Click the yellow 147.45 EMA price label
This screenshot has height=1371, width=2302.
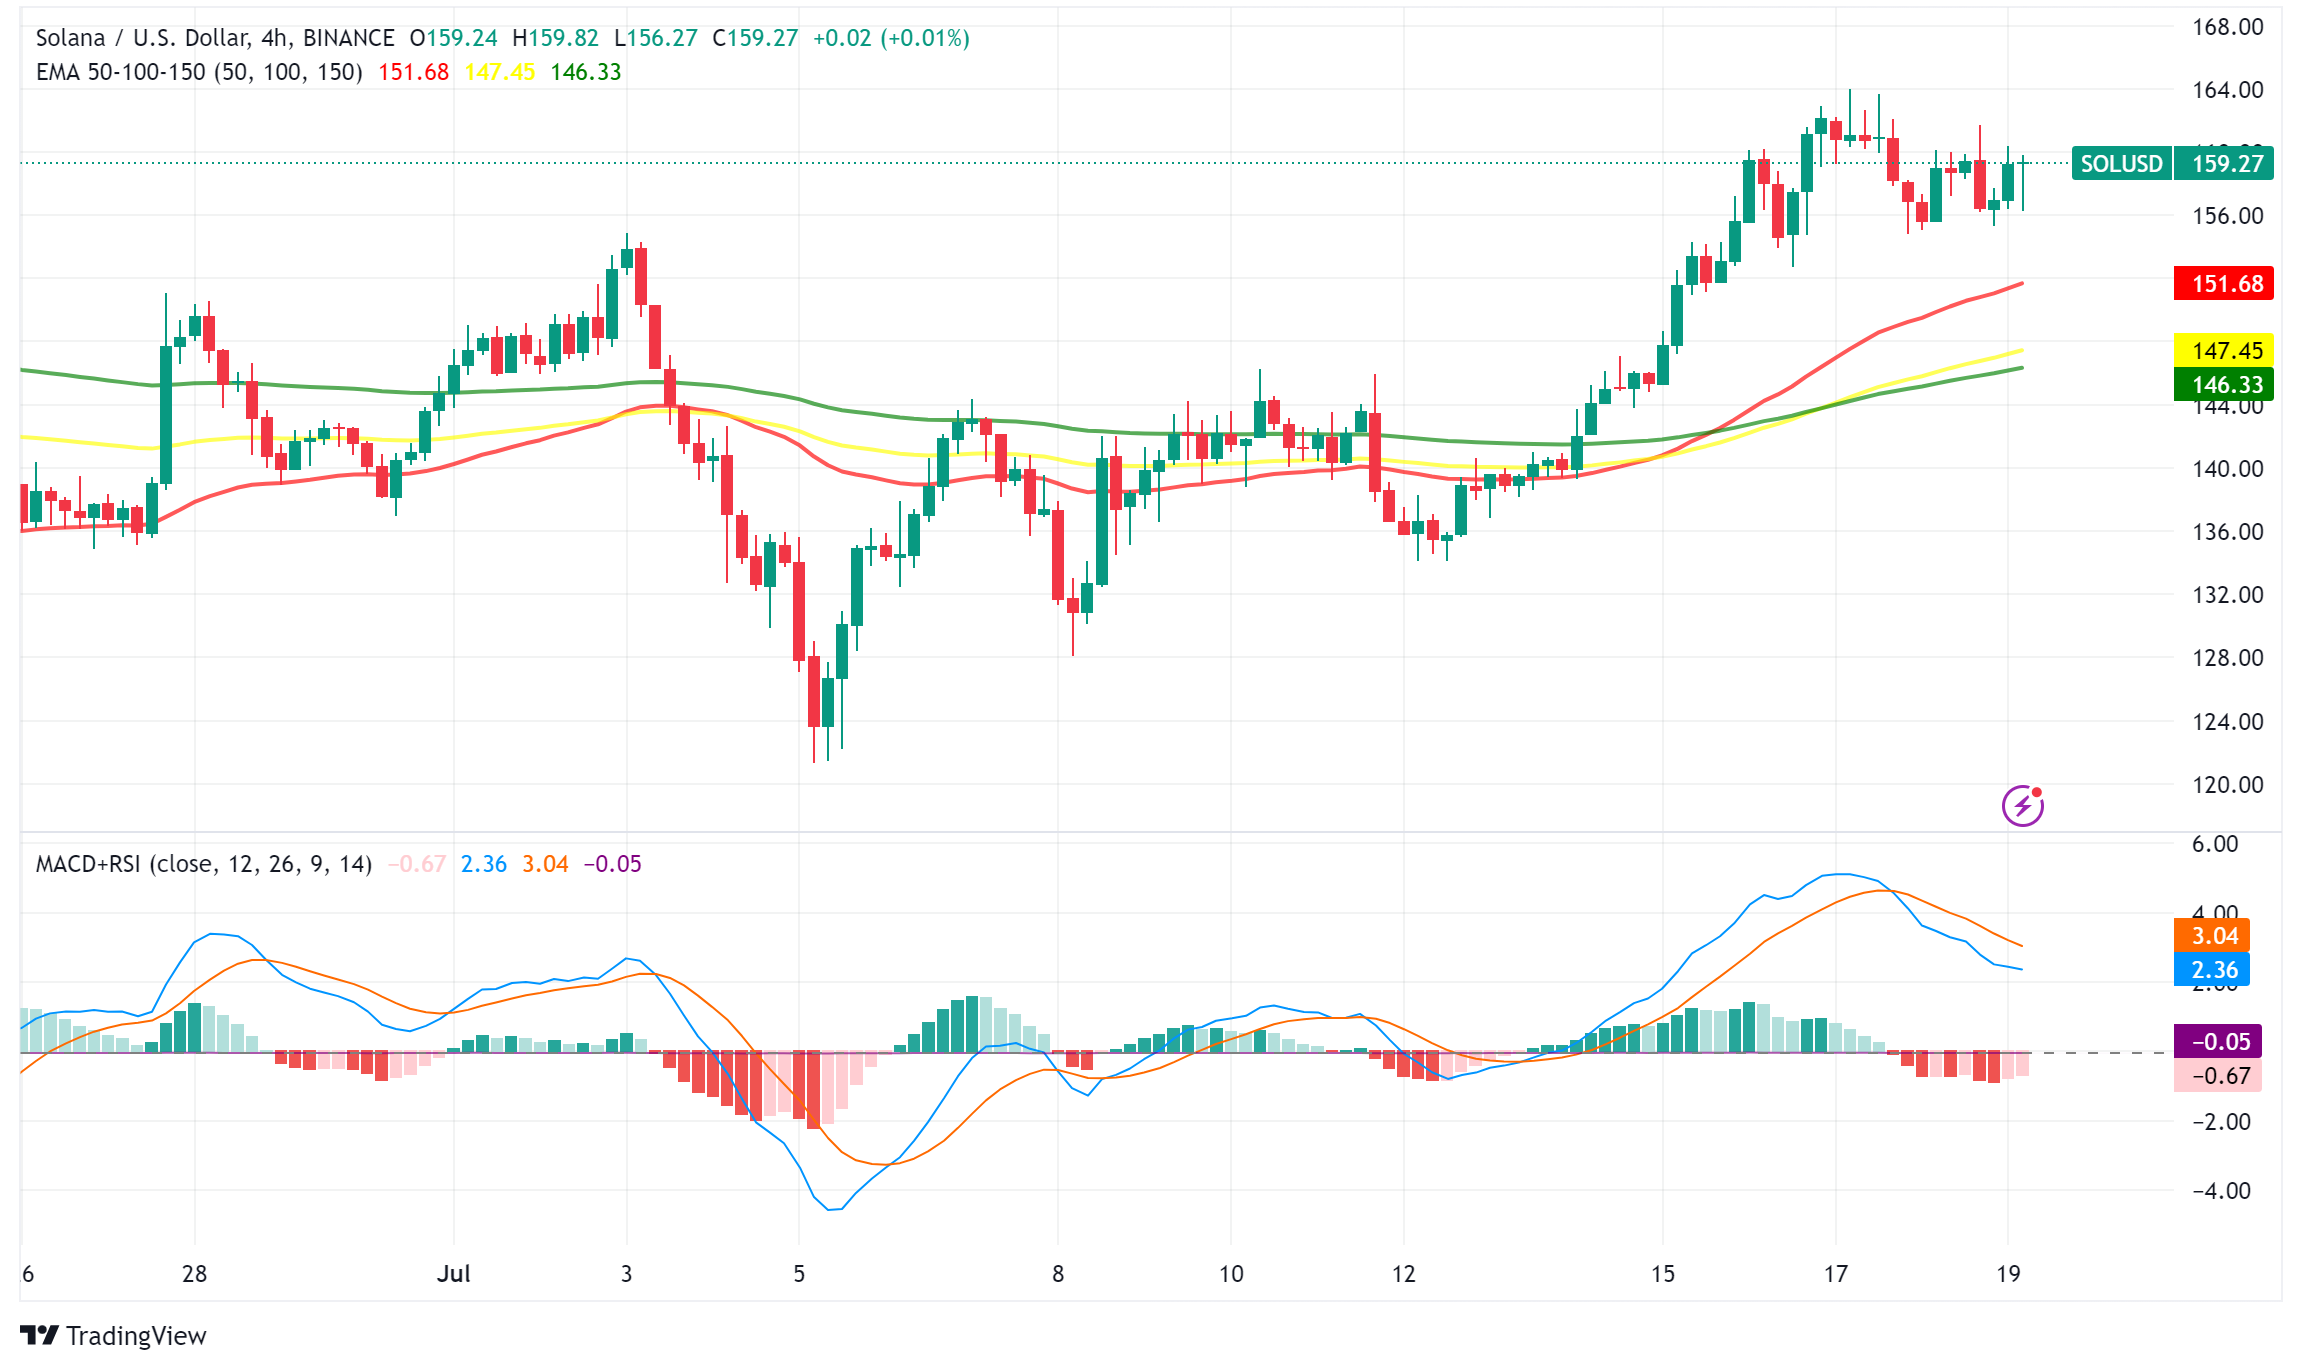pyautogui.click(x=2224, y=350)
